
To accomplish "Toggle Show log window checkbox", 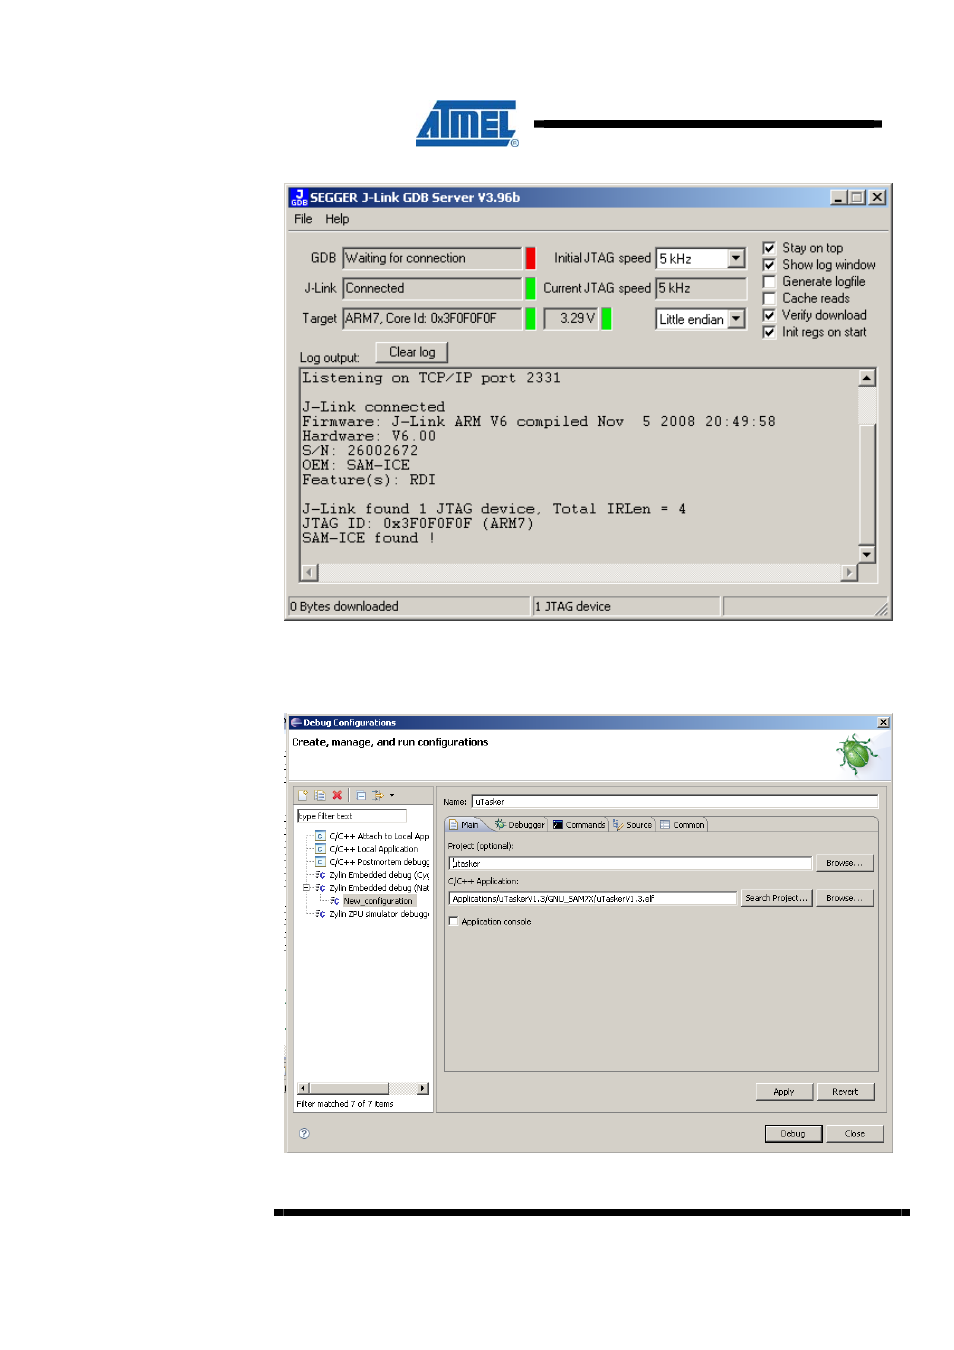I will 769,265.
